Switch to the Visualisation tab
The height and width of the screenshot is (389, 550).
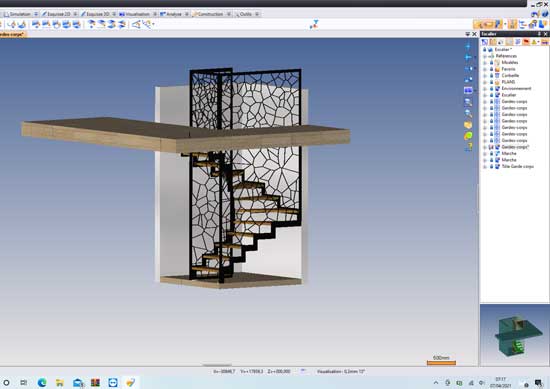pos(135,14)
